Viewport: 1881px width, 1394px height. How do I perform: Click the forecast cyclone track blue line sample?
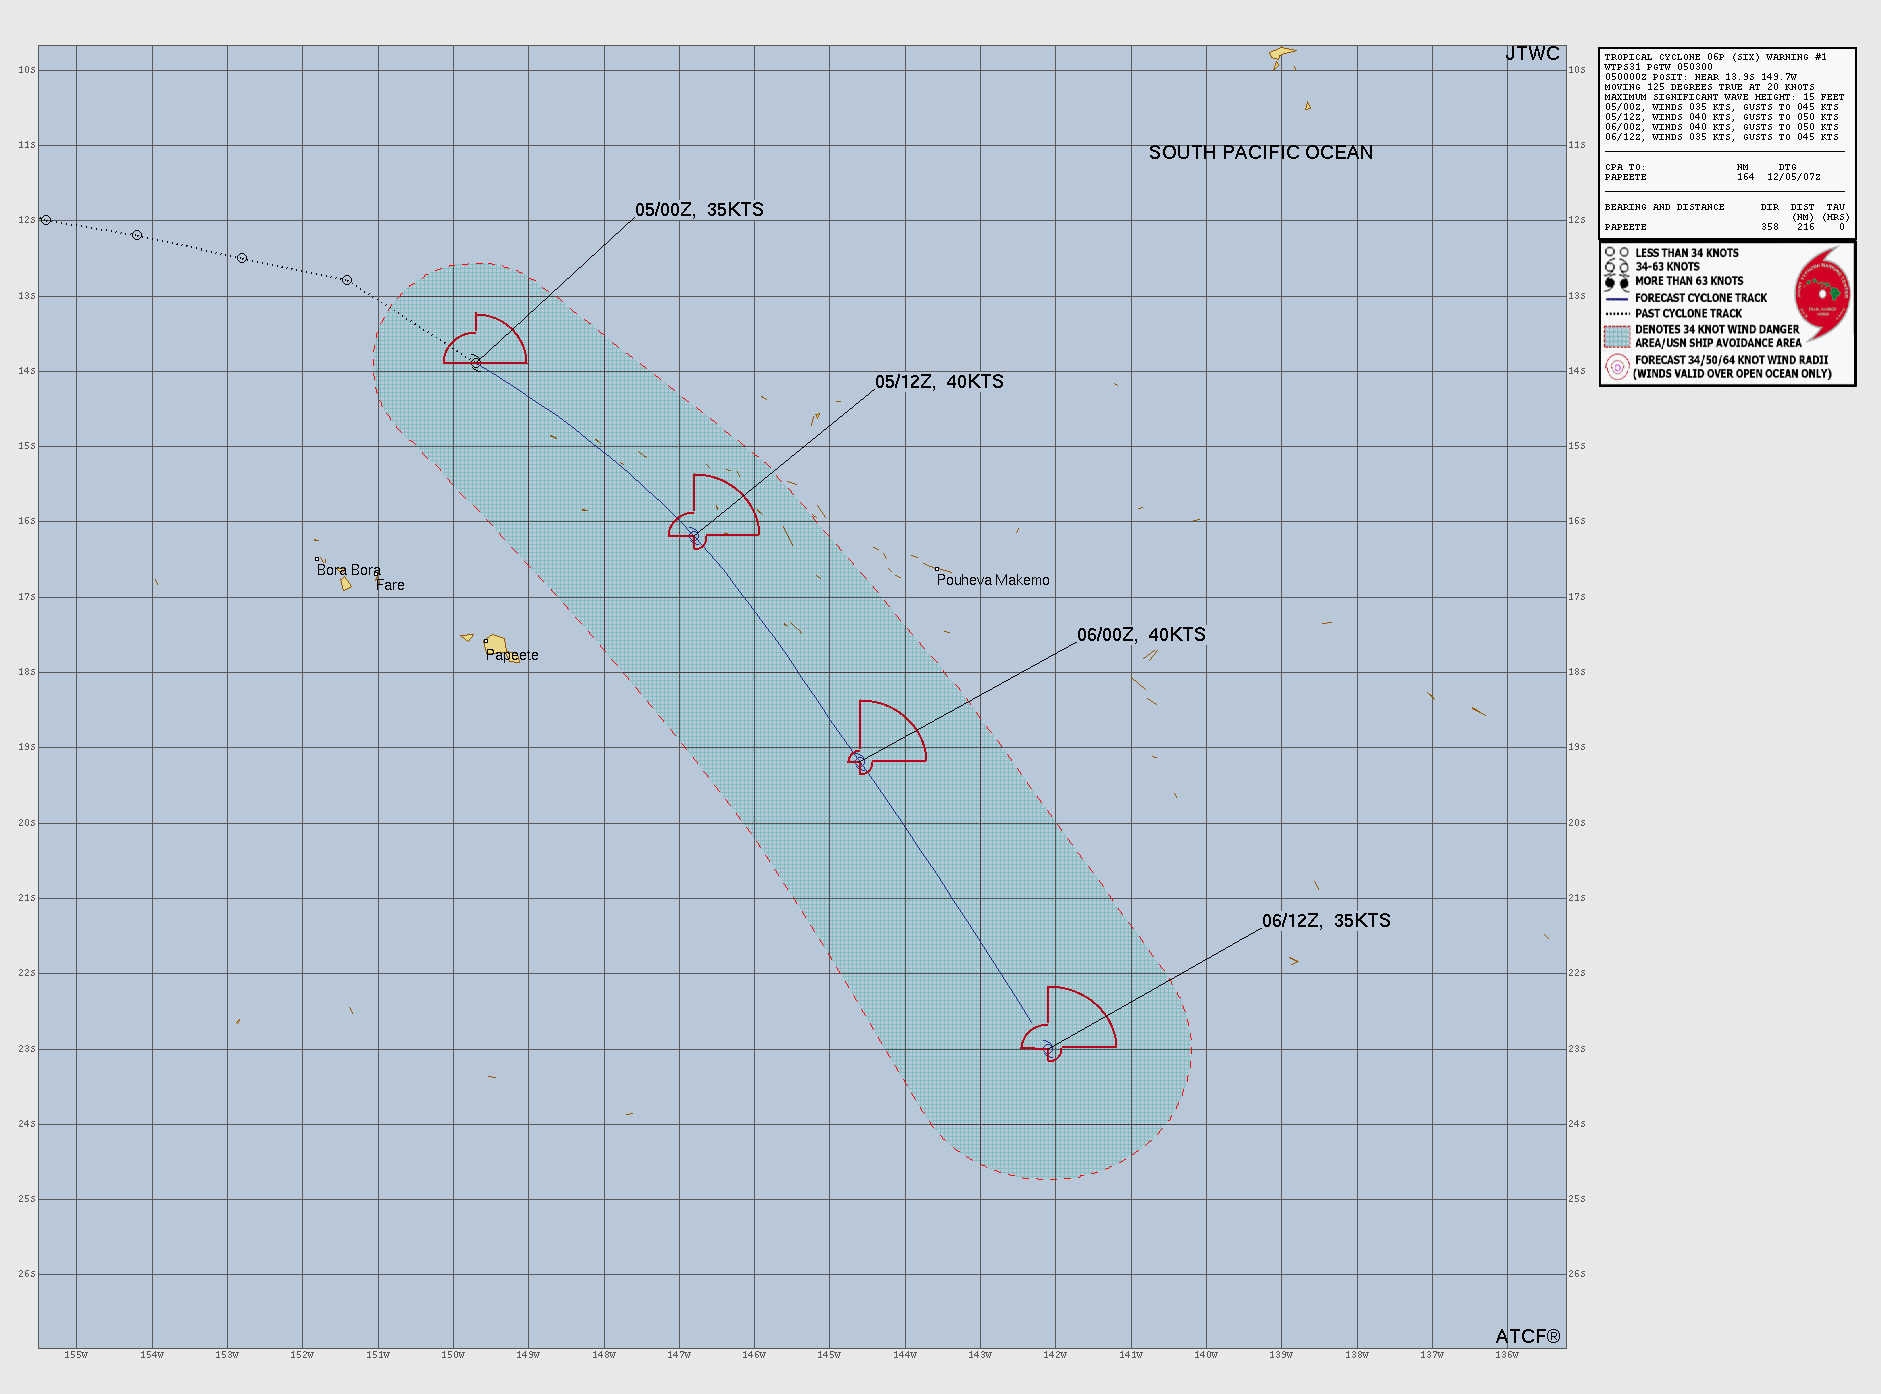1616,298
